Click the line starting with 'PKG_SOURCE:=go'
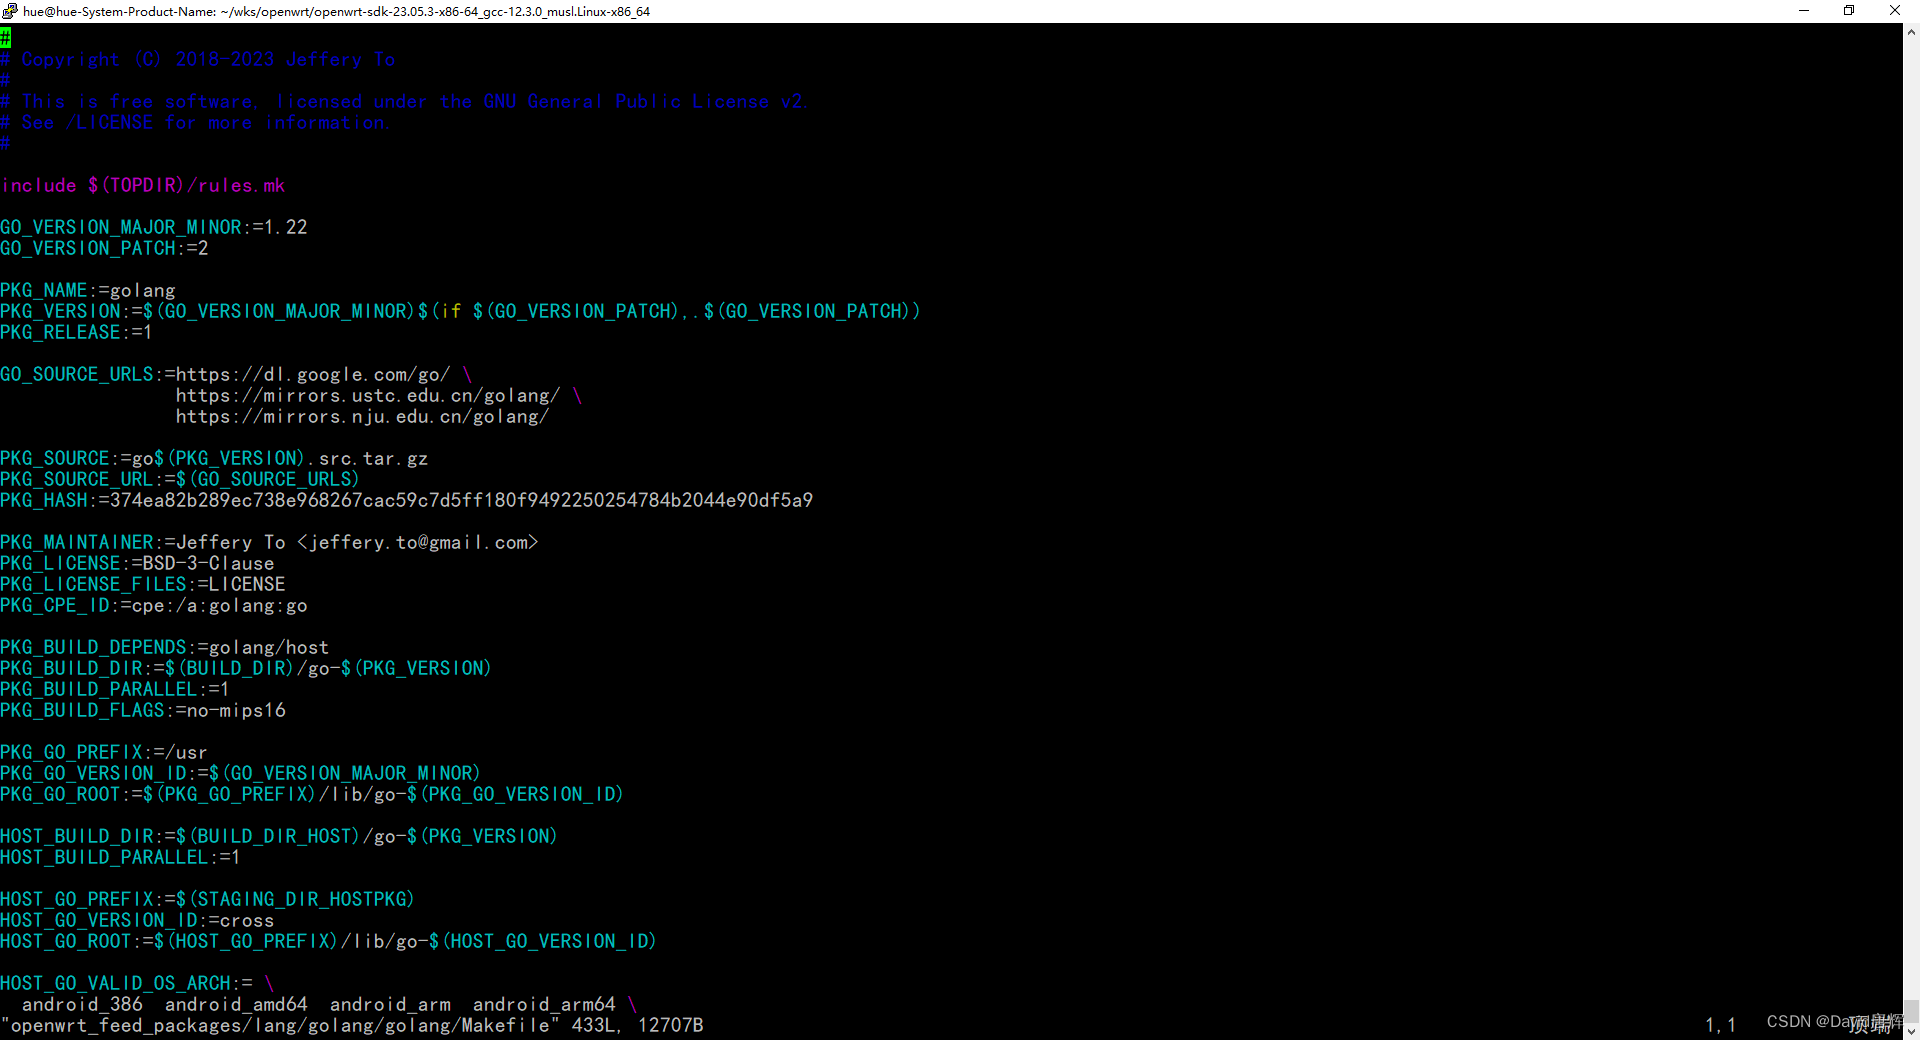The image size is (1920, 1040). (214, 459)
